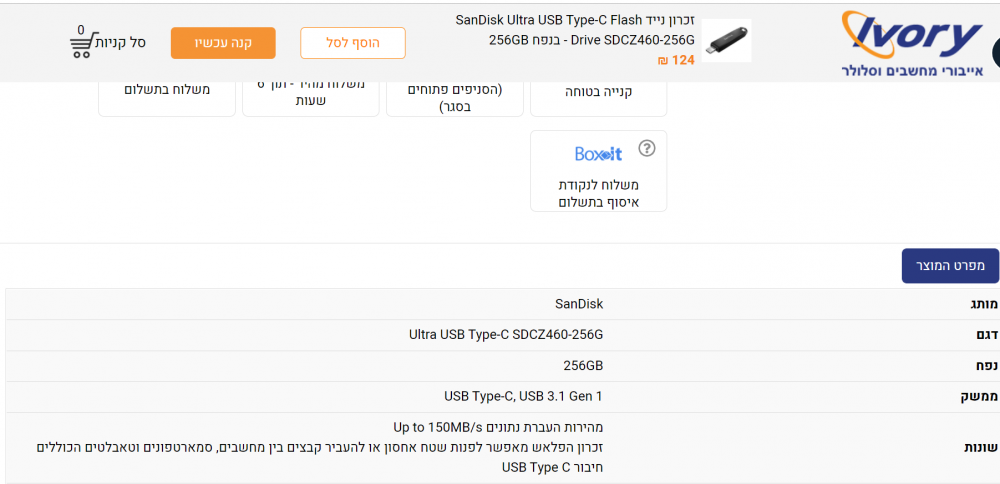Viewport: 1000px width, 484px height.
Task: Open the shopping cart icon
Action: pyautogui.click(x=82, y=43)
